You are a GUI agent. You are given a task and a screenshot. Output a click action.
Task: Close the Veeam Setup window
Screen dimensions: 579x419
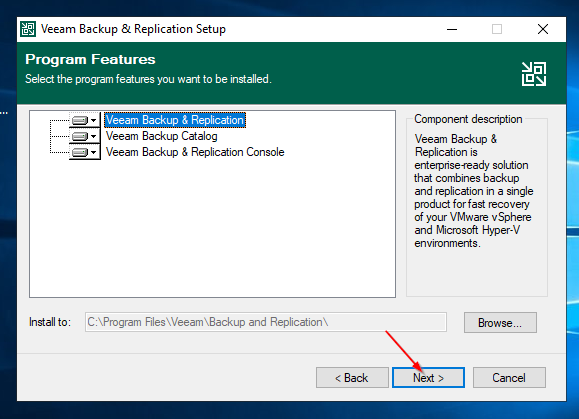coord(543,29)
